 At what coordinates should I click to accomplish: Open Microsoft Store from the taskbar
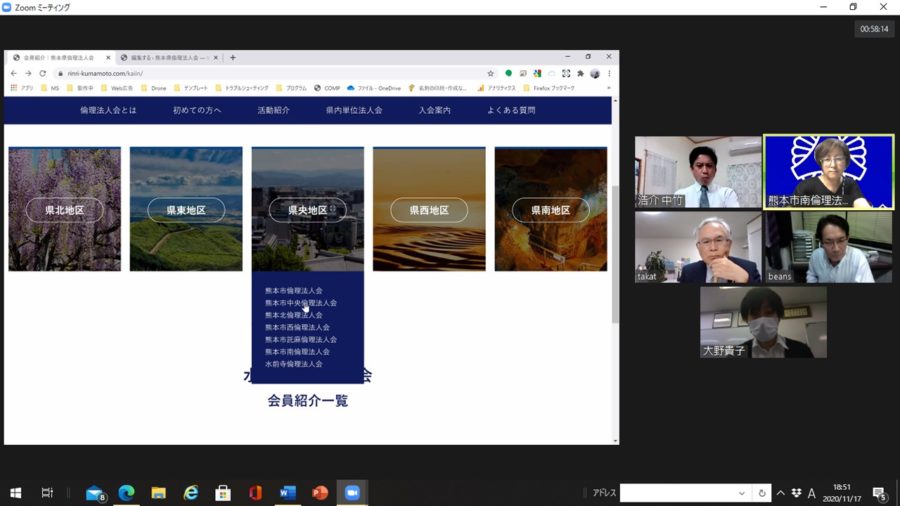pyautogui.click(x=223, y=493)
